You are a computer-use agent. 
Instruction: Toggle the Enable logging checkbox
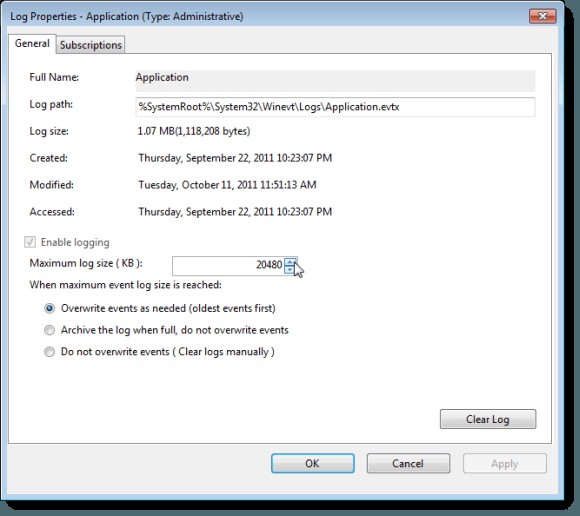[x=30, y=242]
